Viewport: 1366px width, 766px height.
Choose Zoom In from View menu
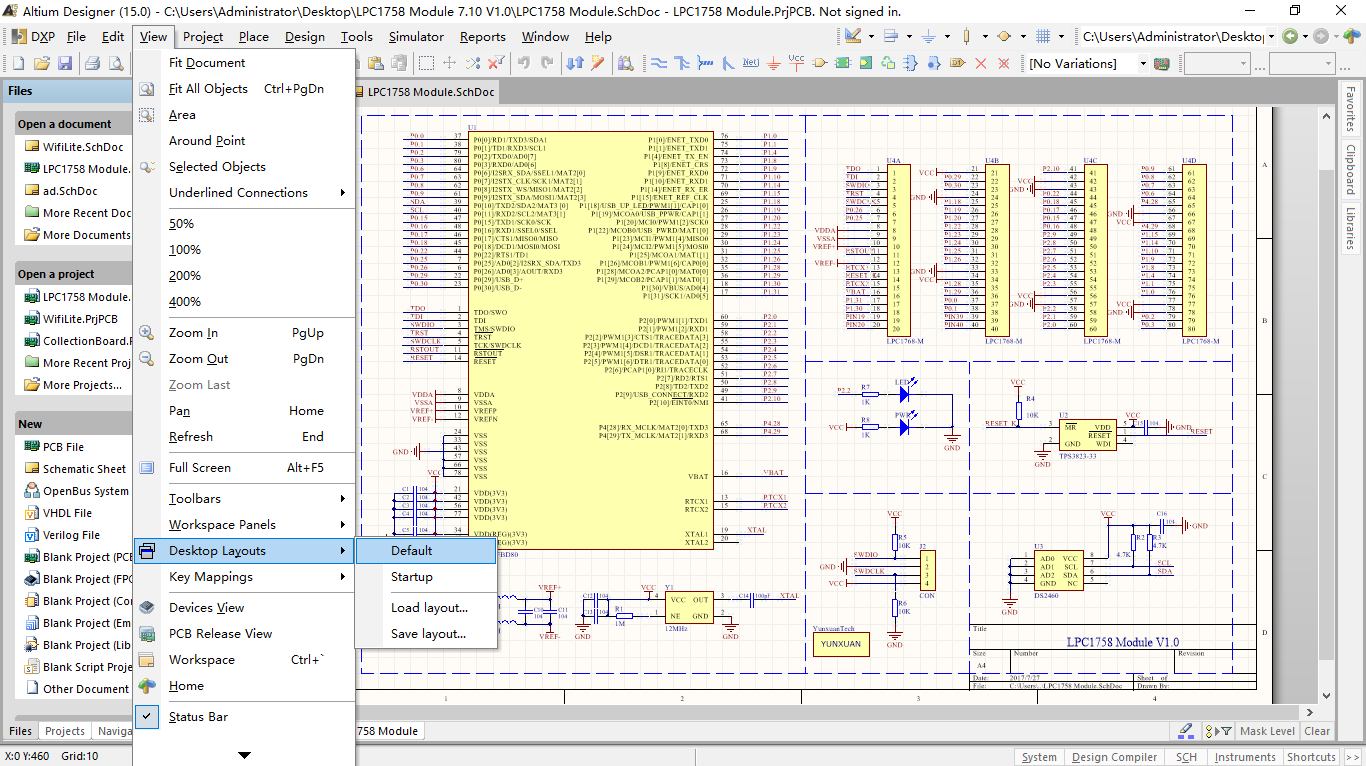244,332
